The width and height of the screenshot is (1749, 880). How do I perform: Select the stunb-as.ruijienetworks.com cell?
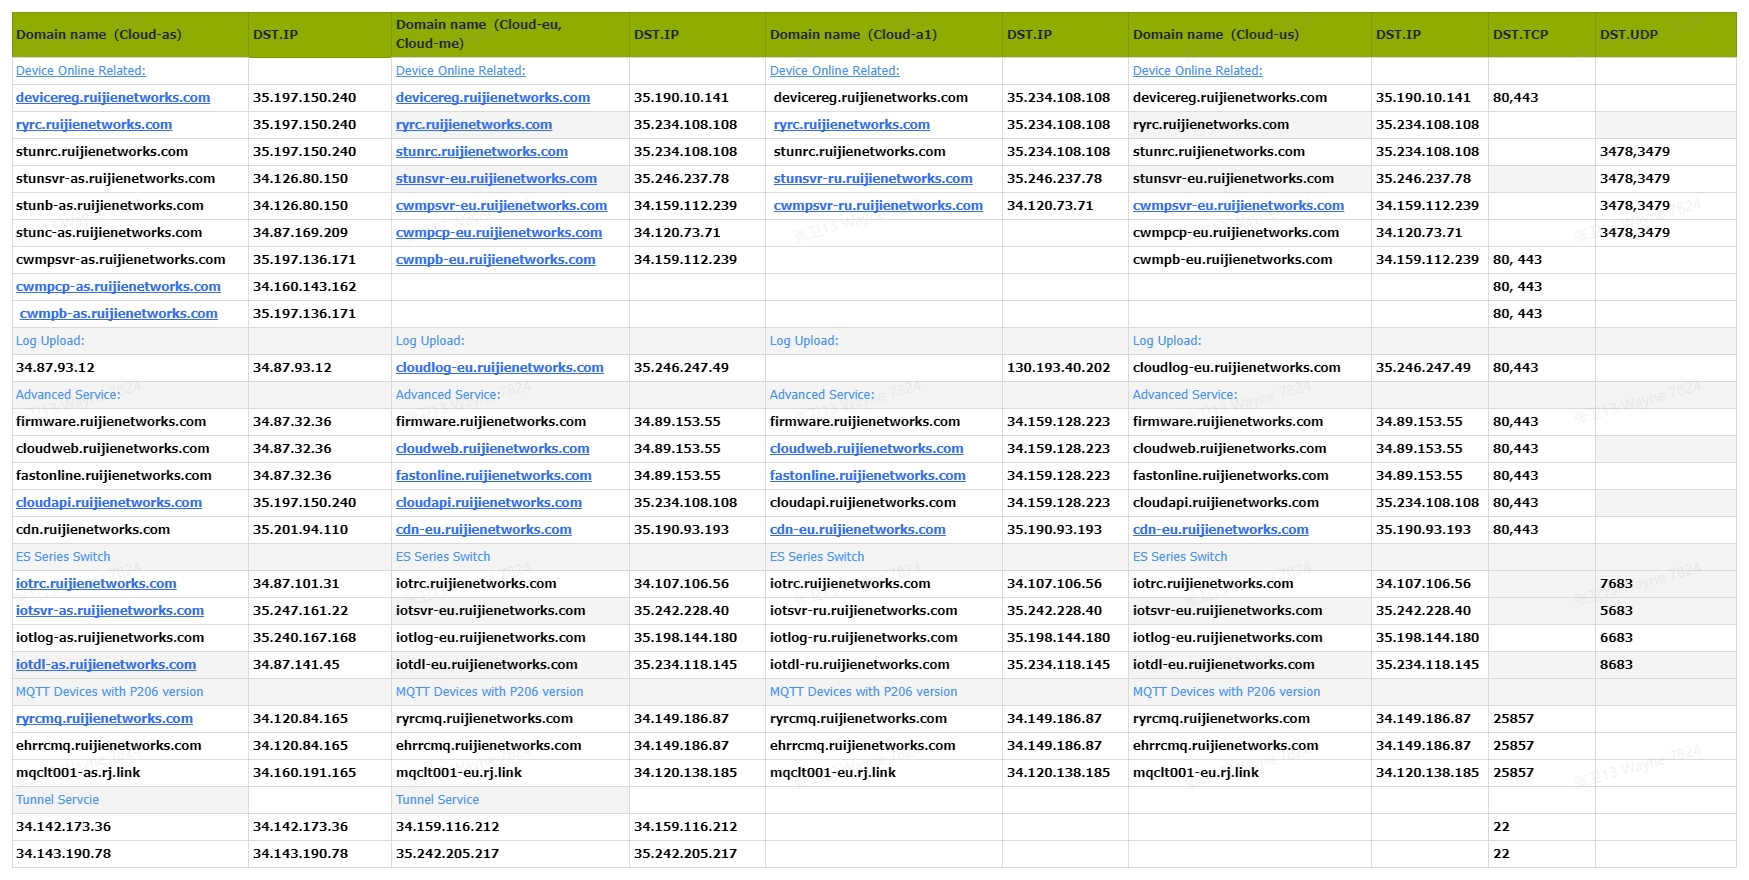(x=130, y=206)
